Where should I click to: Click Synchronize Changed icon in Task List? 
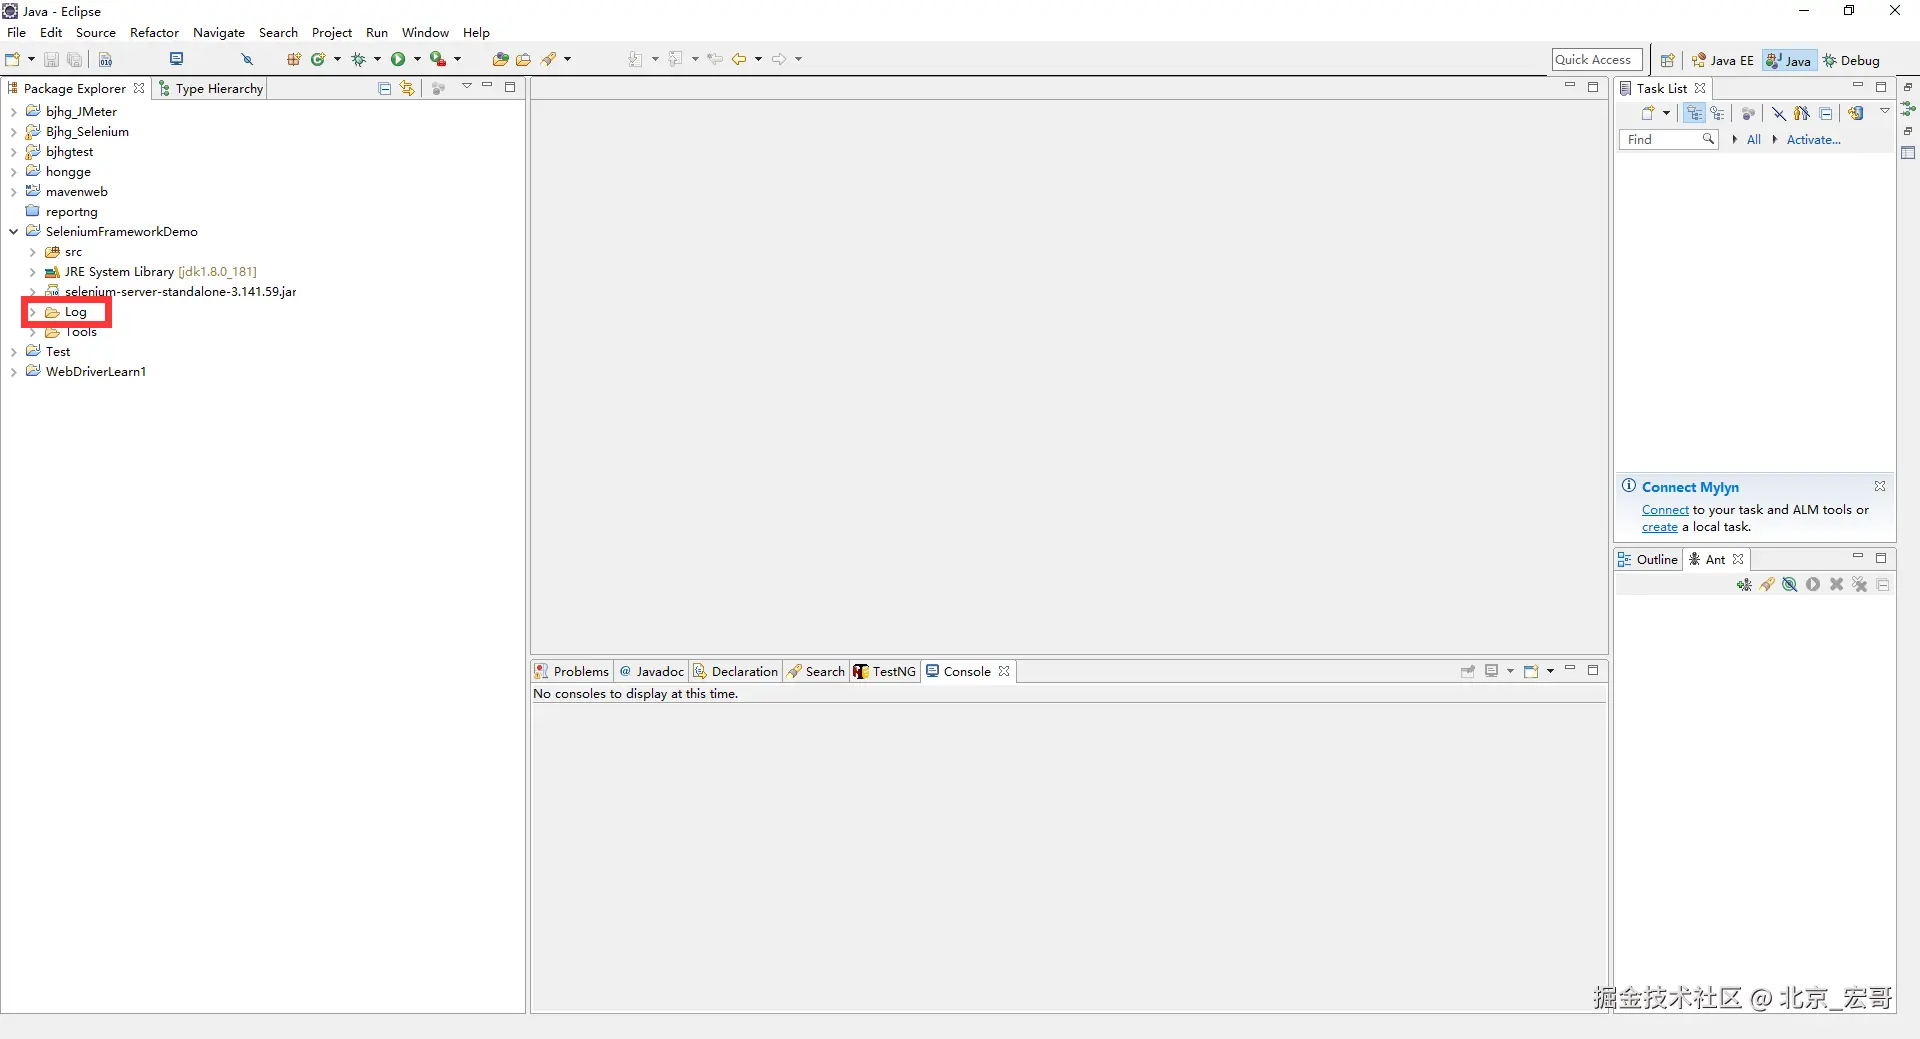coord(1856,113)
